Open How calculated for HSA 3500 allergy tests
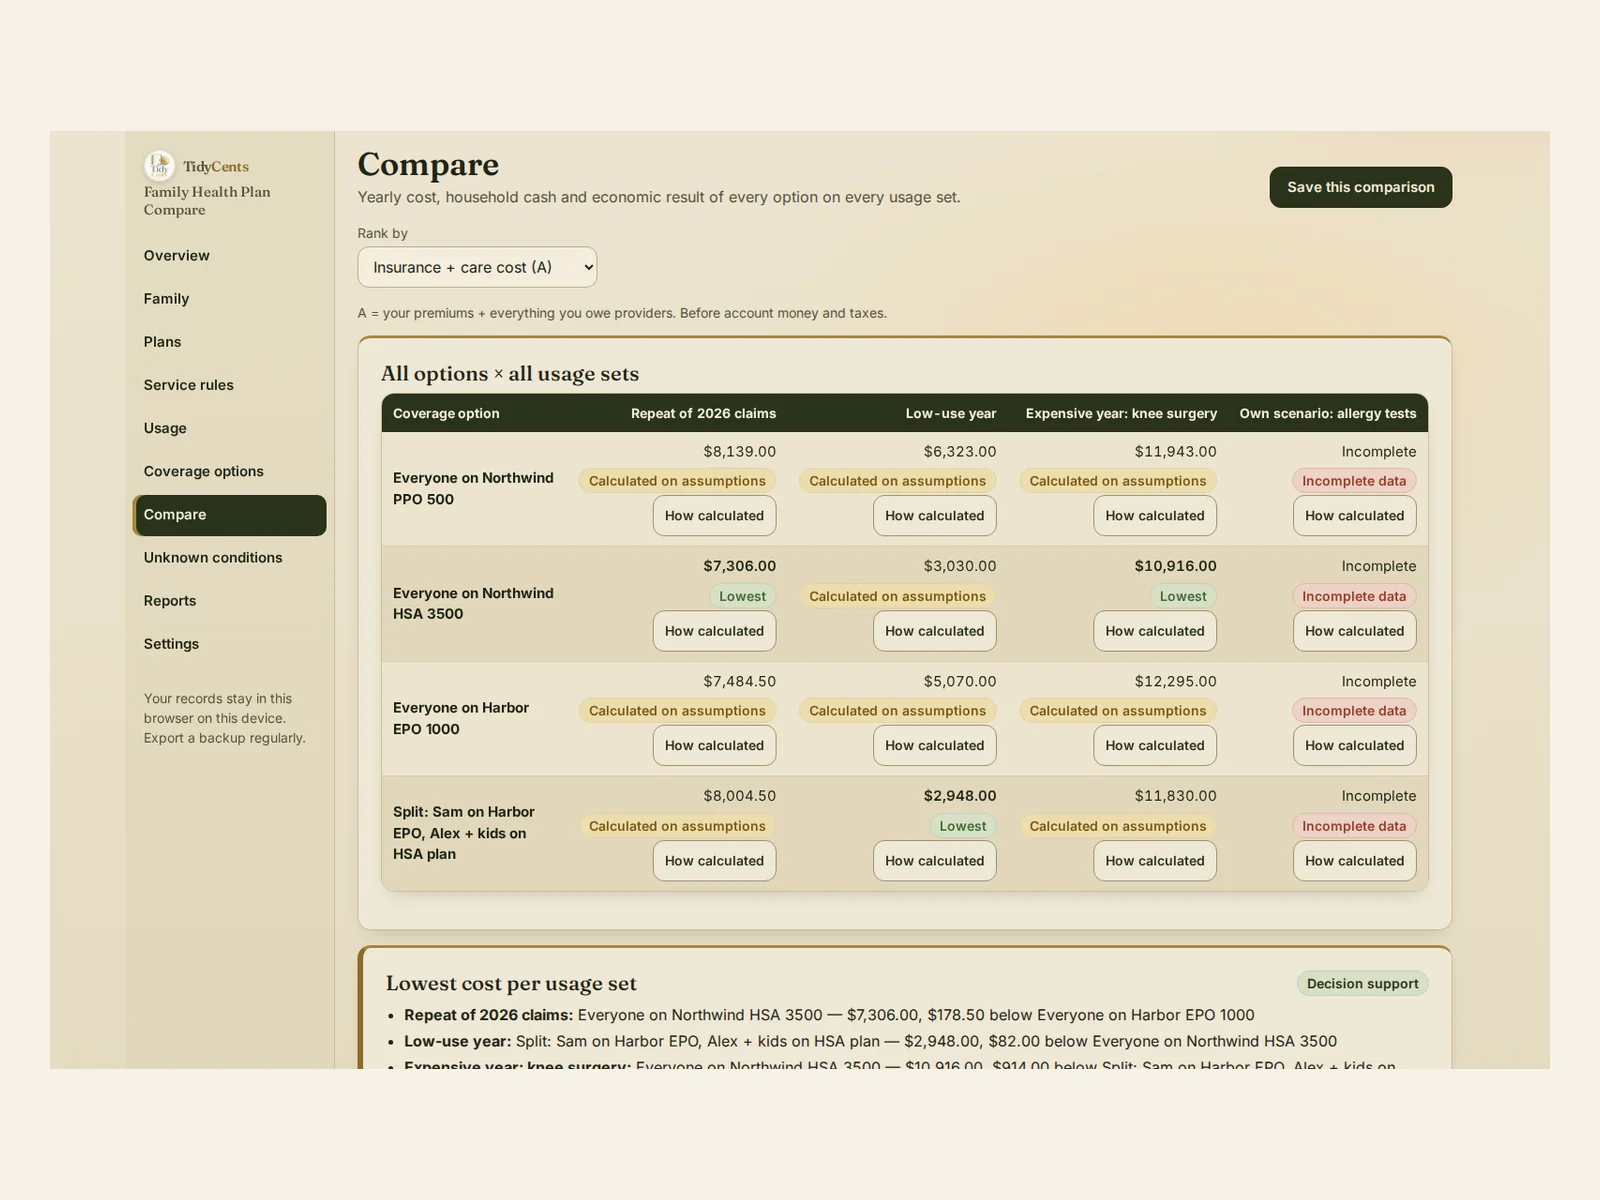The image size is (1600, 1200). 1354,631
